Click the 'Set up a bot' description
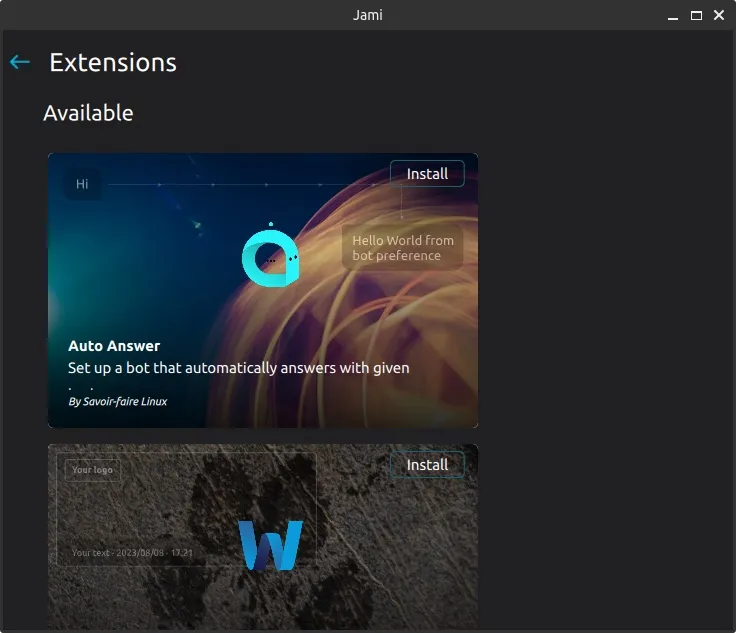The image size is (736, 633). coord(238,368)
